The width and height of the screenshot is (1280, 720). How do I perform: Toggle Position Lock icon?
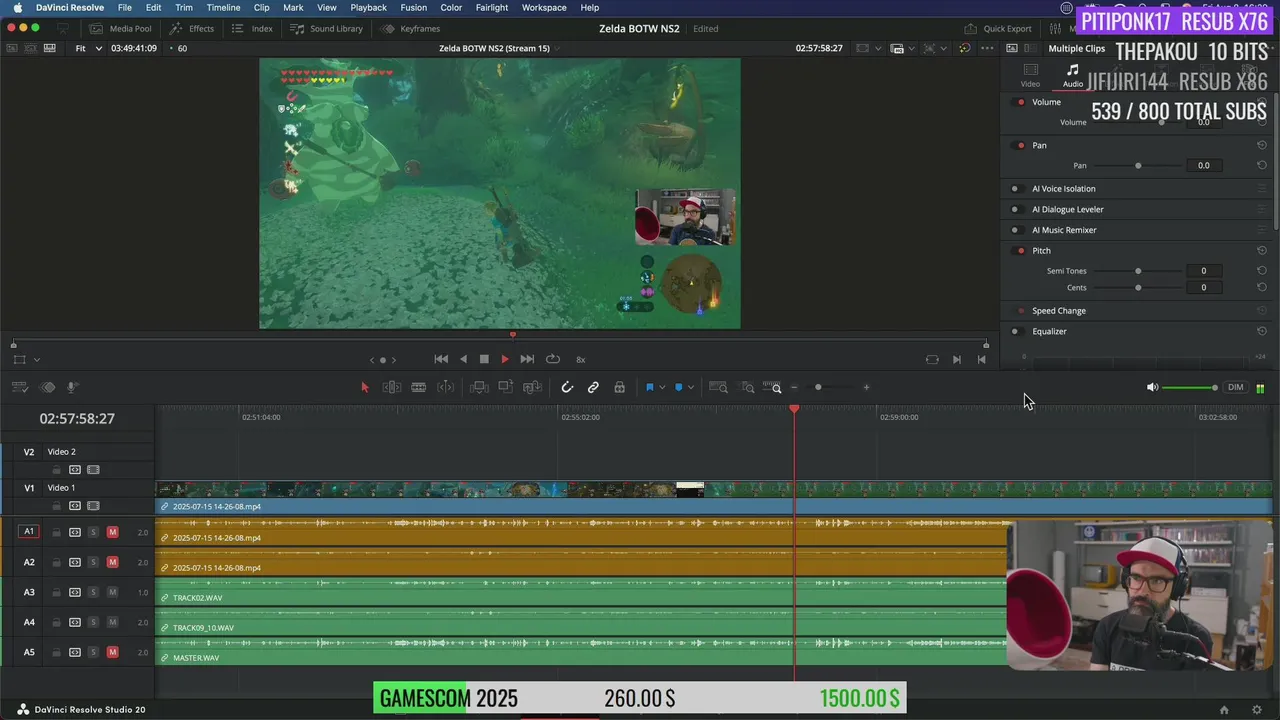point(620,387)
